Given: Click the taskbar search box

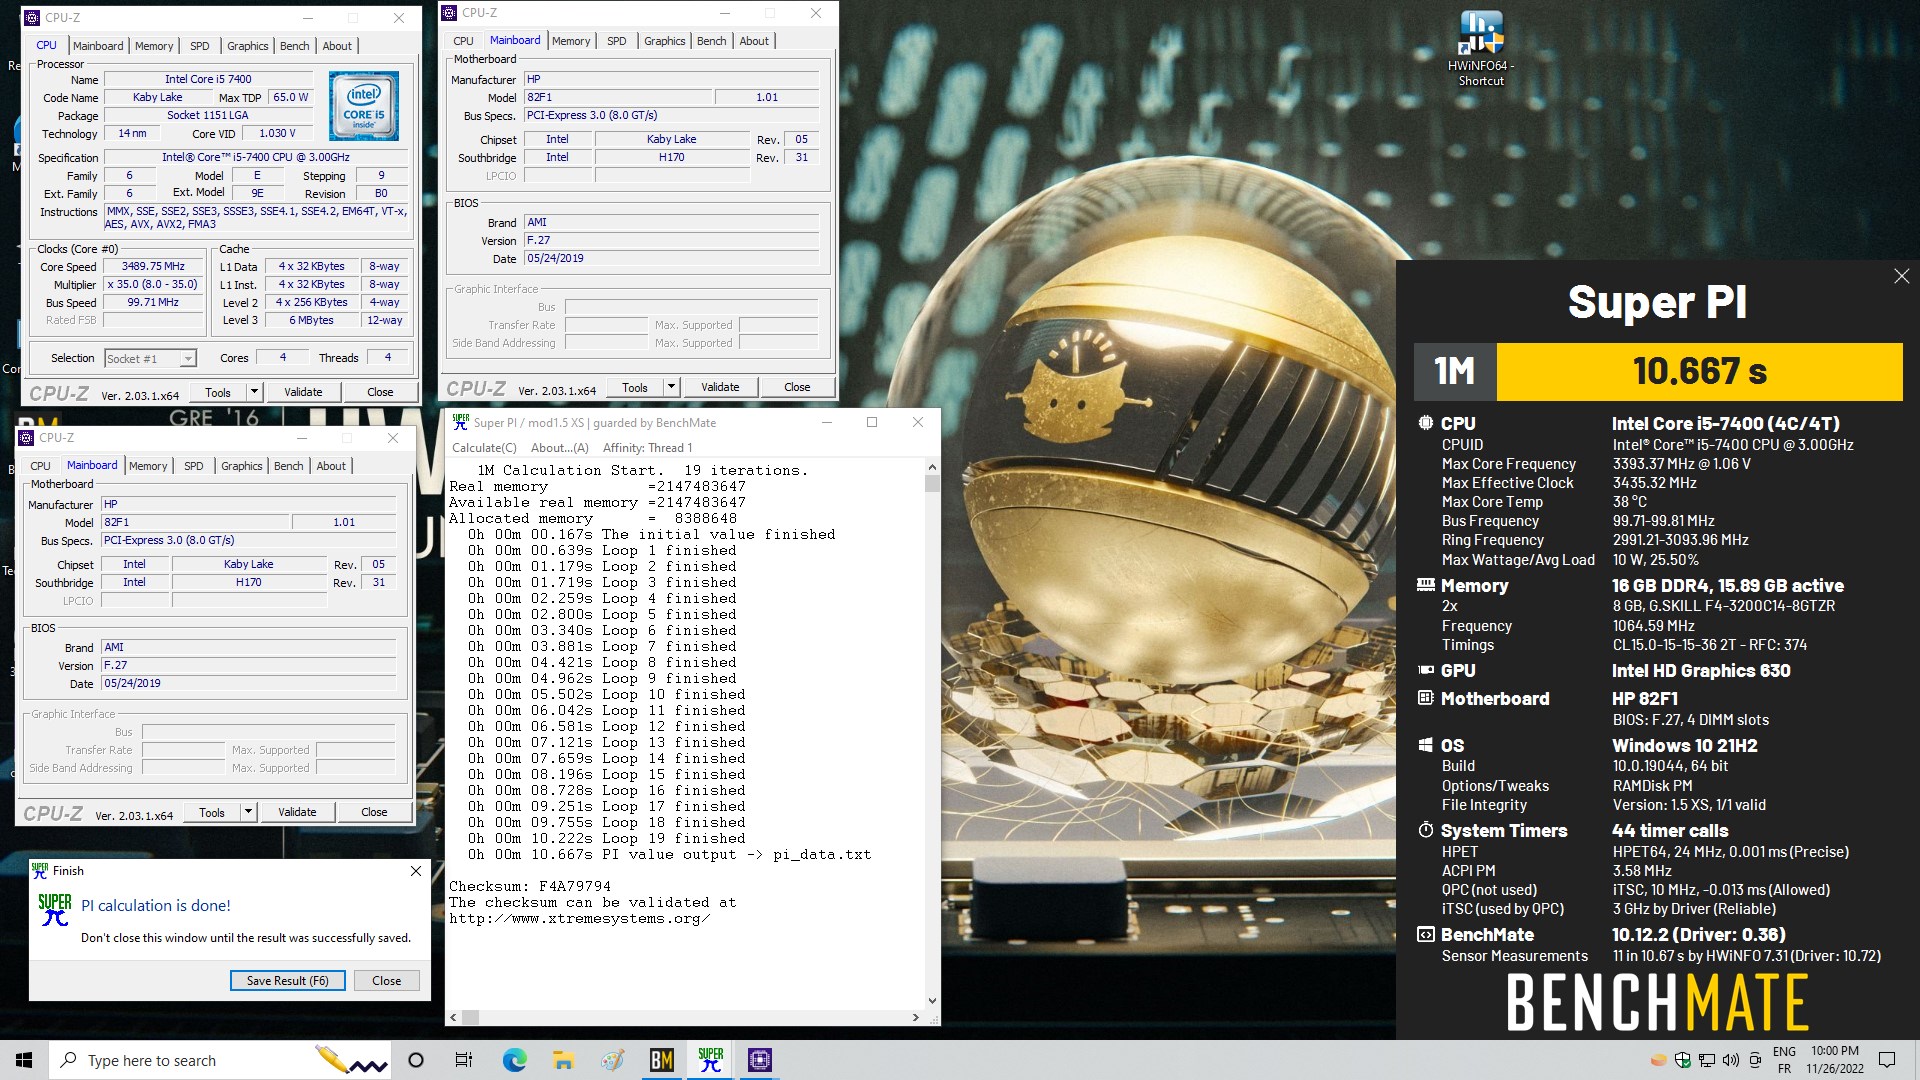Looking at the screenshot, I should pos(220,1060).
